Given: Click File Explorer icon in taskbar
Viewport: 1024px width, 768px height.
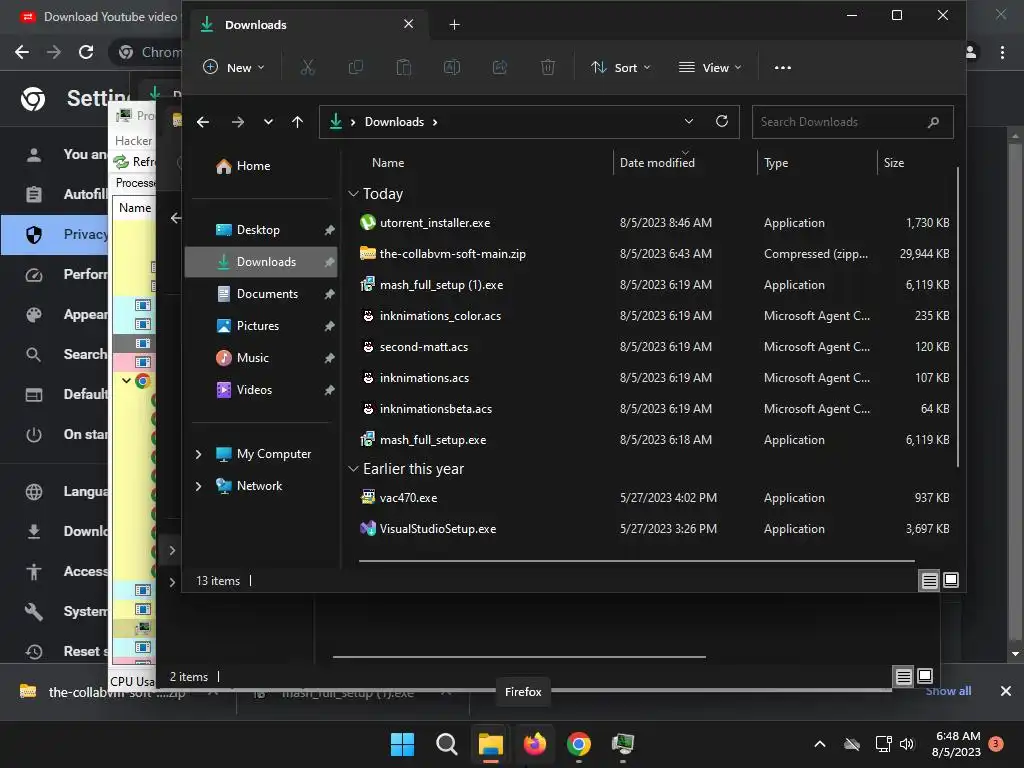Looking at the screenshot, I should coord(490,744).
